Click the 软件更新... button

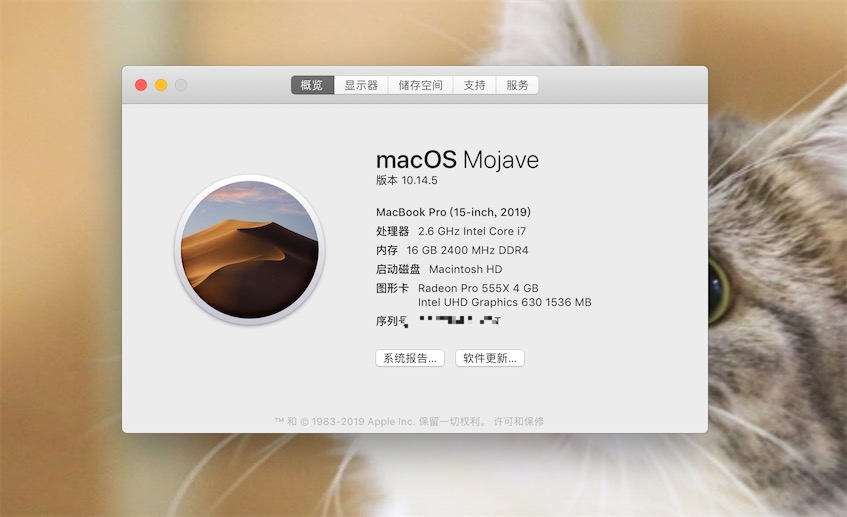coord(490,358)
